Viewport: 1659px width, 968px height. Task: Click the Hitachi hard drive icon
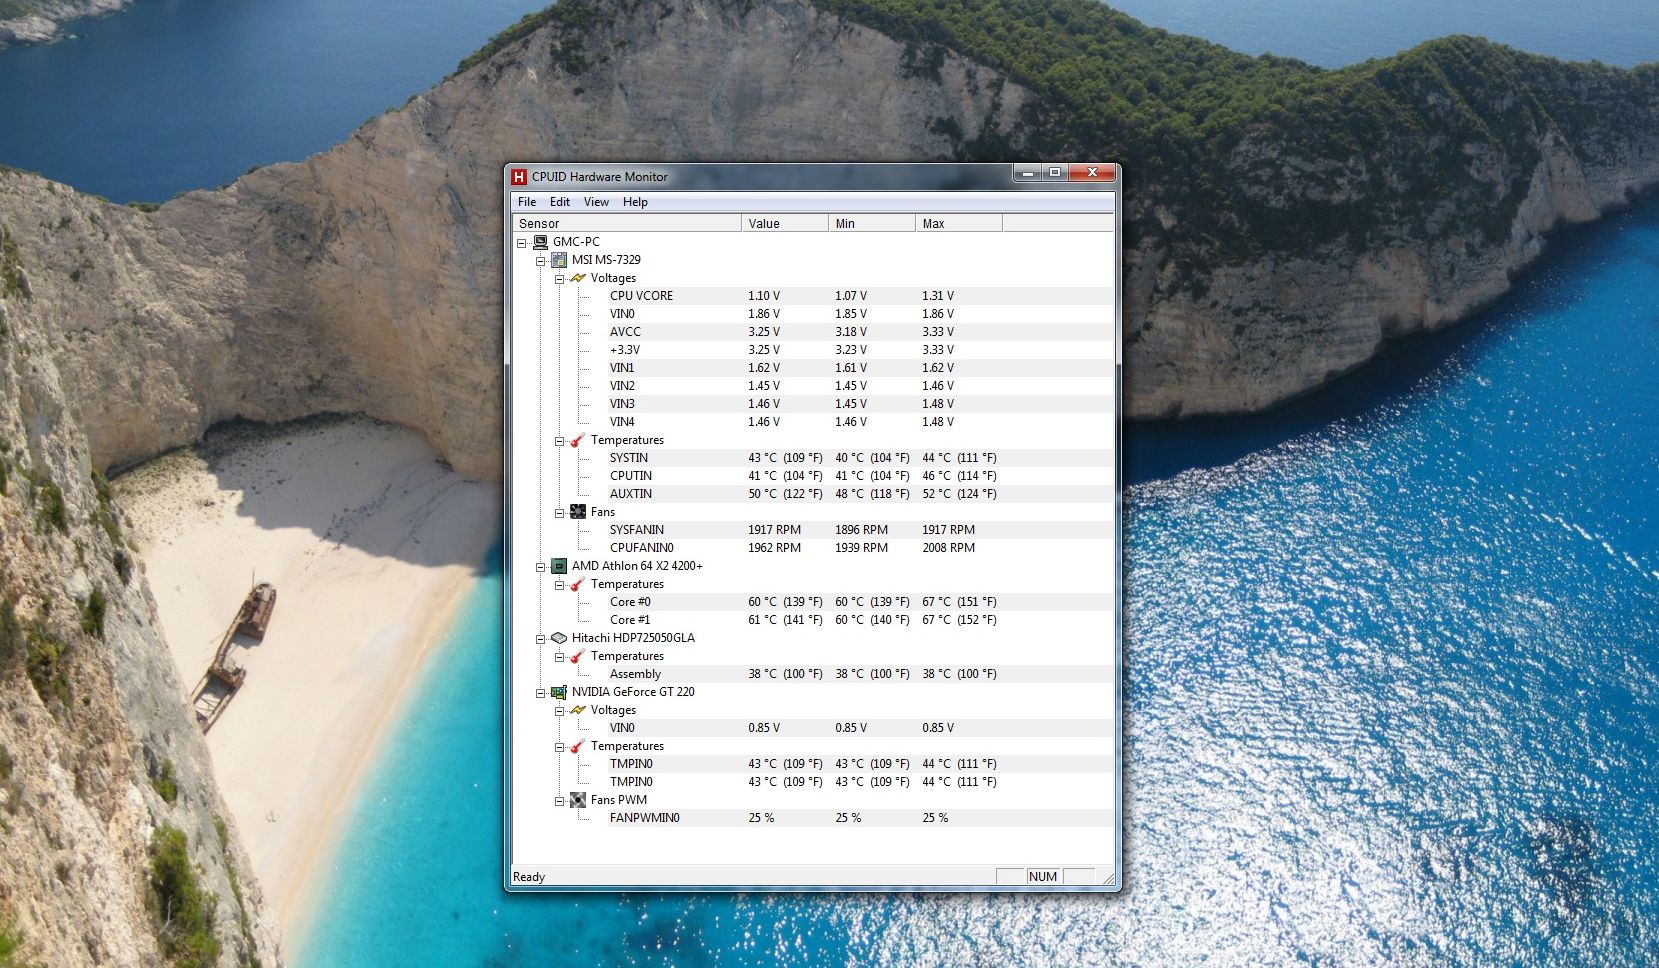pyautogui.click(x=559, y=638)
